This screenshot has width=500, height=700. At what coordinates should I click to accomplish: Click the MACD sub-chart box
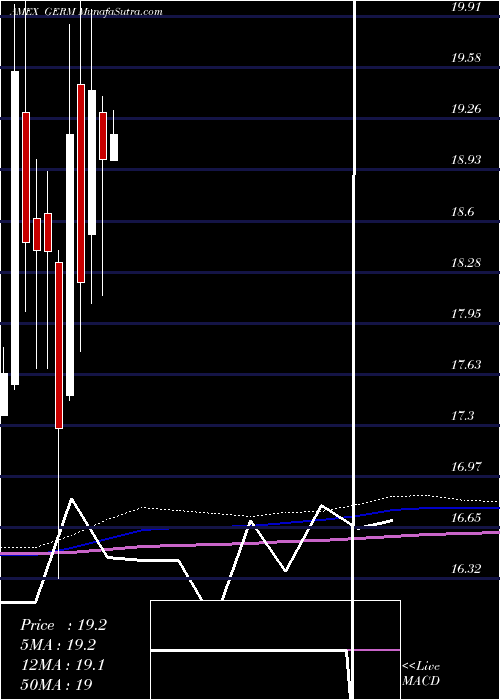point(275,650)
